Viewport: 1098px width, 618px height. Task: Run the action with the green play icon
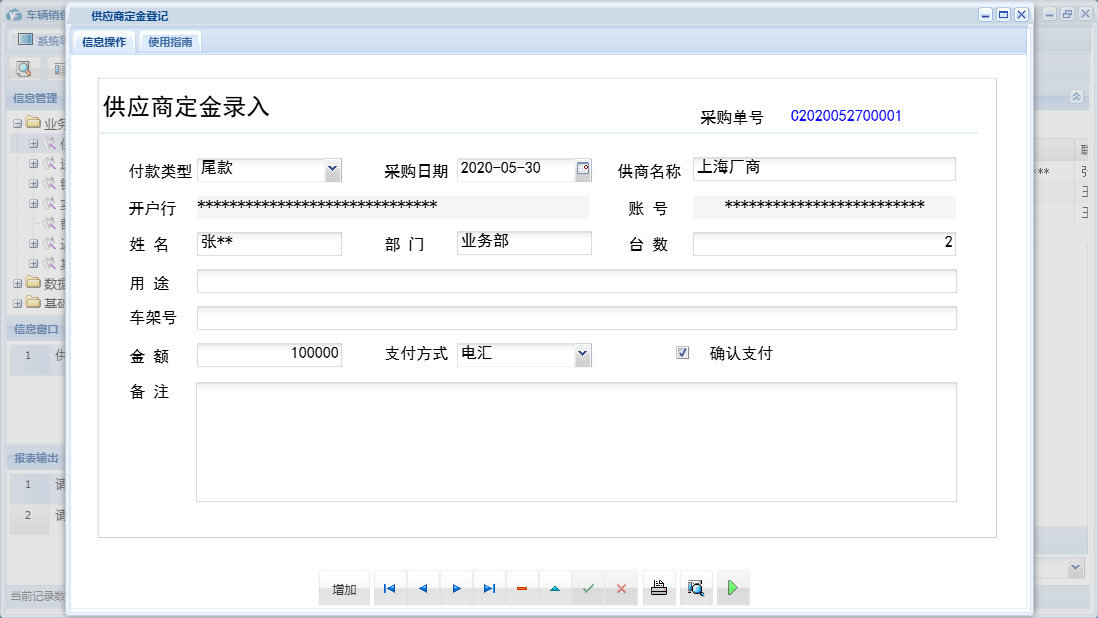point(733,589)
